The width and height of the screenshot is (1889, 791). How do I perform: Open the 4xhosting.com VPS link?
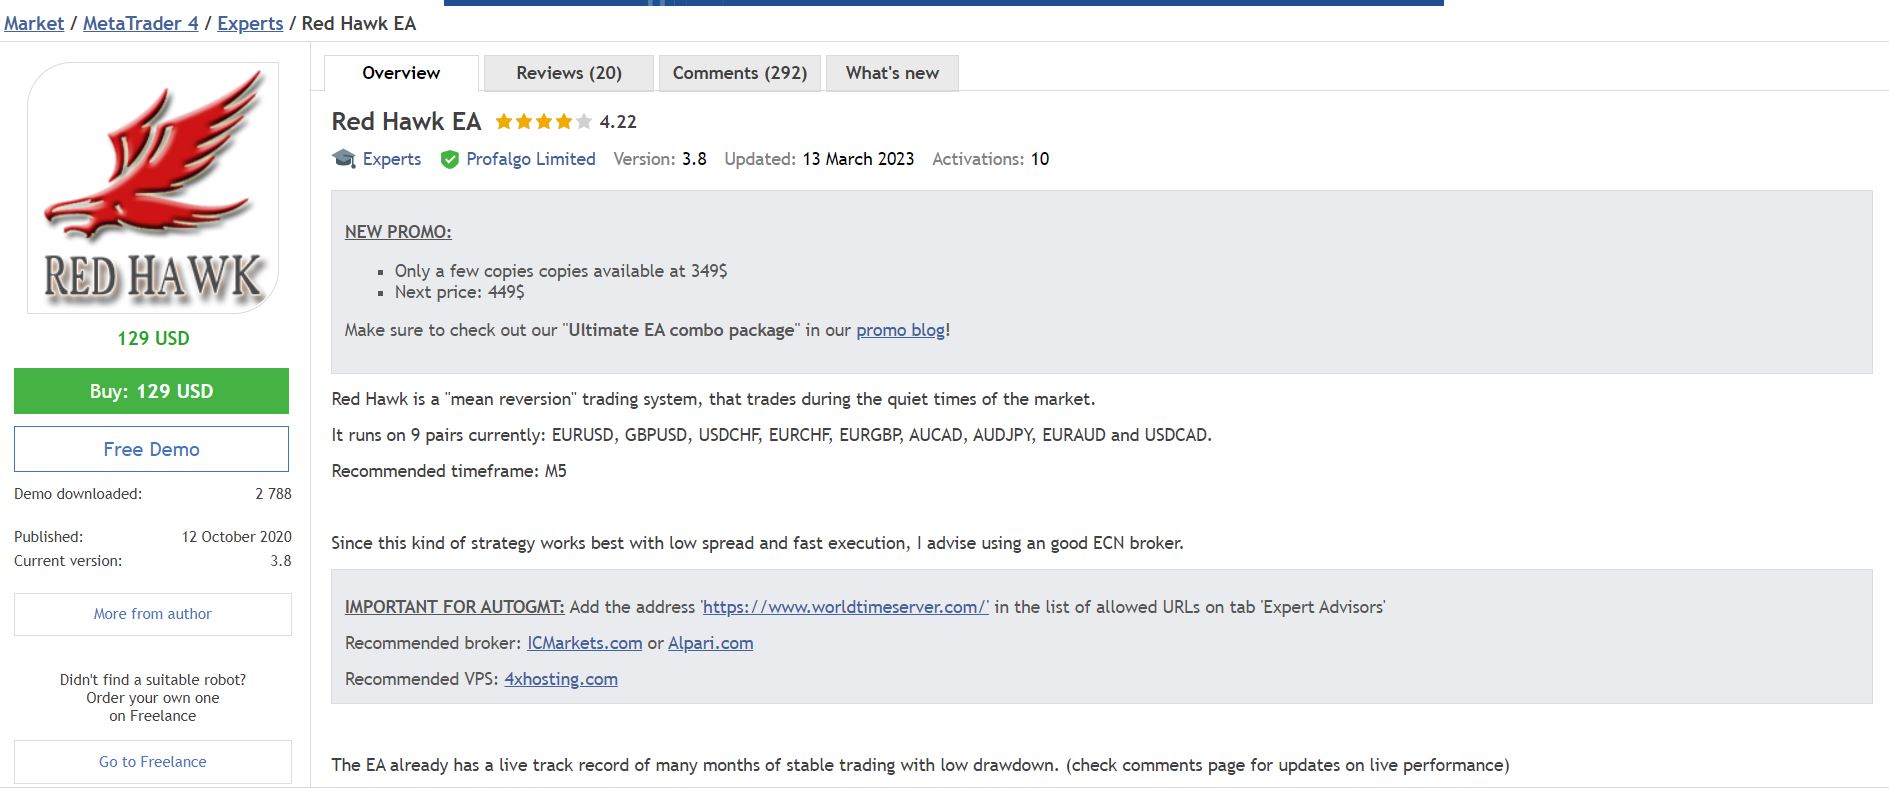[x=560, y=679]
